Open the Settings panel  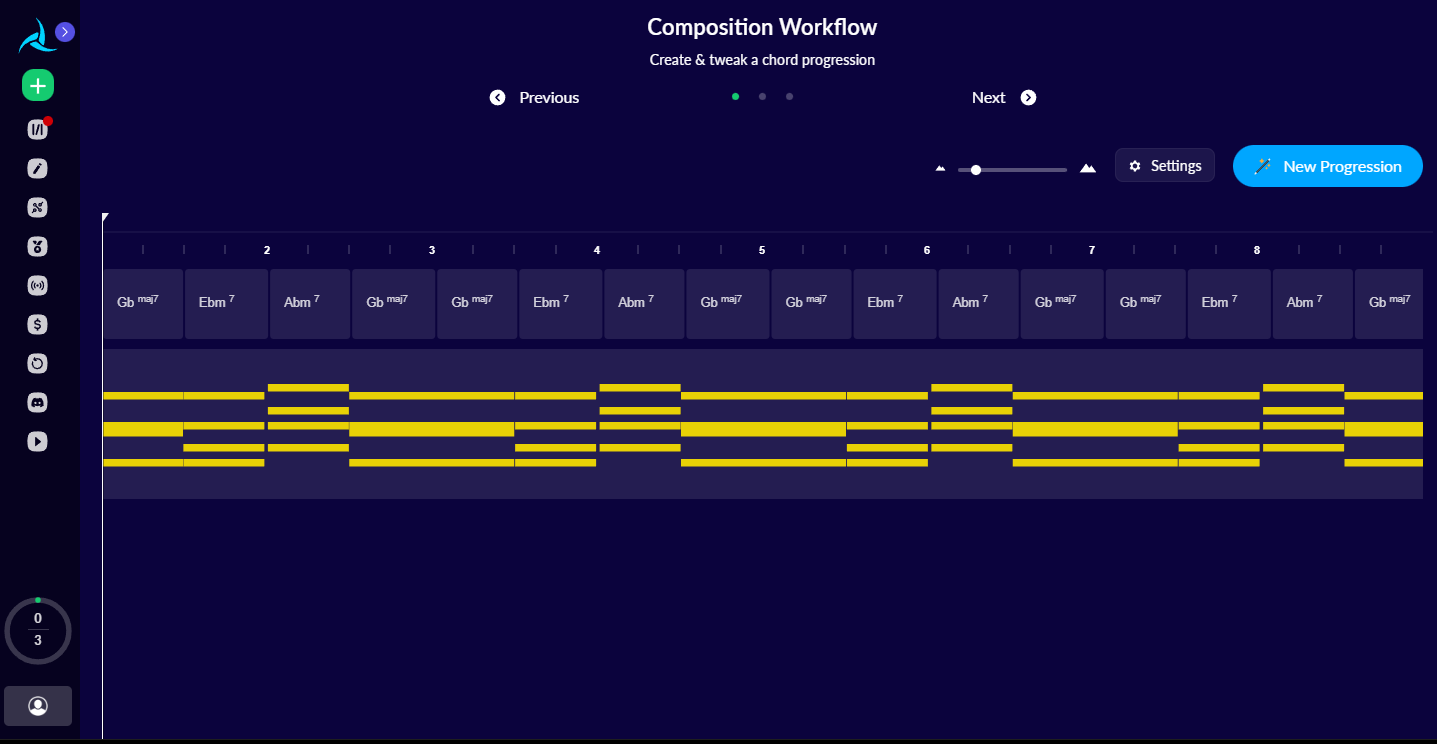point(1164,165)
